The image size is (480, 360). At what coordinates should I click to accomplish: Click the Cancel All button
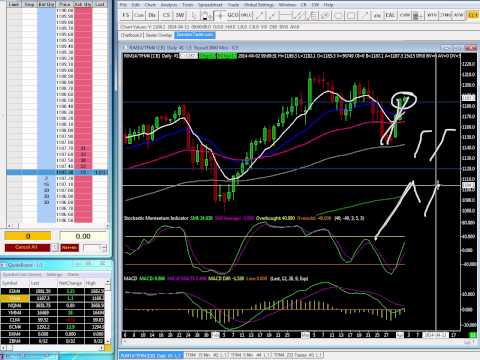click(27, 247)
